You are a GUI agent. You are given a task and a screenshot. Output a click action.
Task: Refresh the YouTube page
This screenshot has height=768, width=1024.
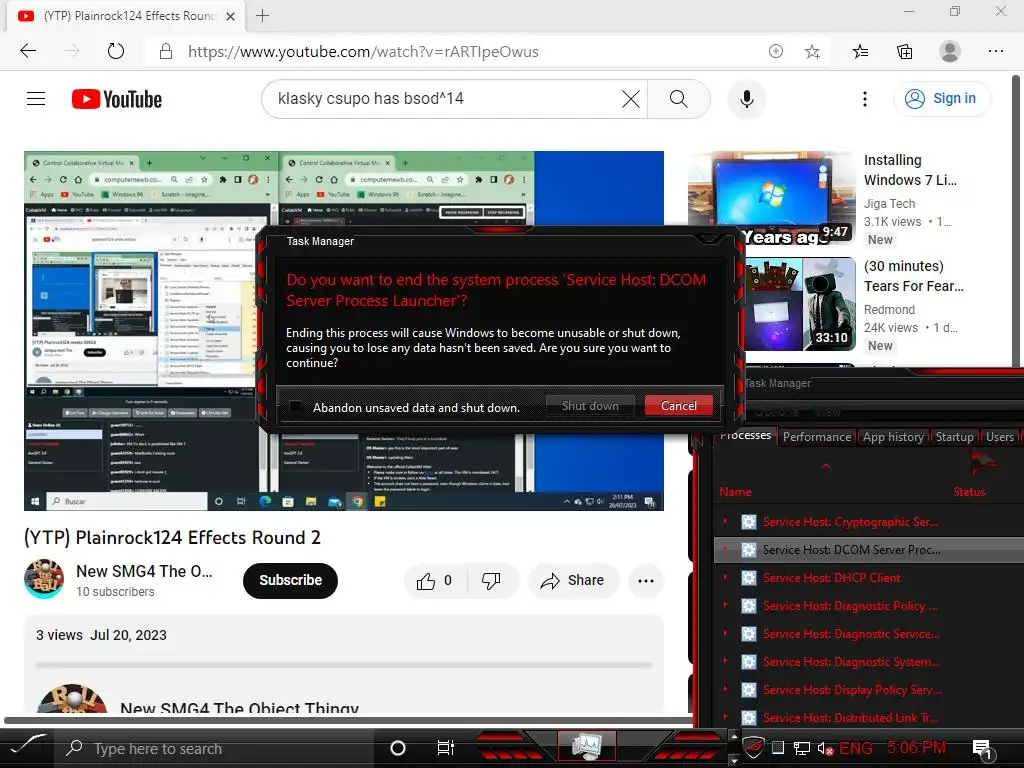(116, 51)
